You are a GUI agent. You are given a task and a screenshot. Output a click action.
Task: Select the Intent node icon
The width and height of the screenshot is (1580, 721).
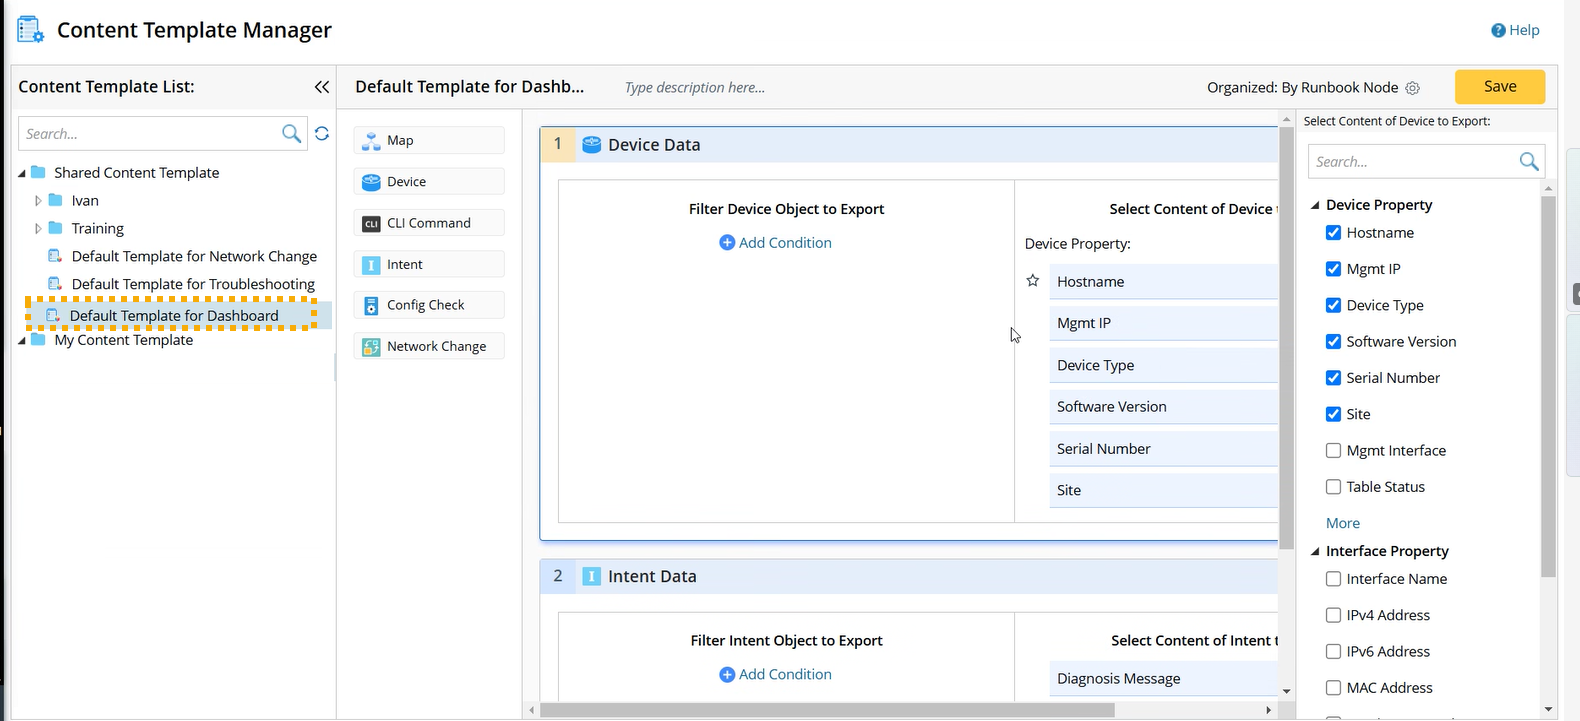point(371,265)
